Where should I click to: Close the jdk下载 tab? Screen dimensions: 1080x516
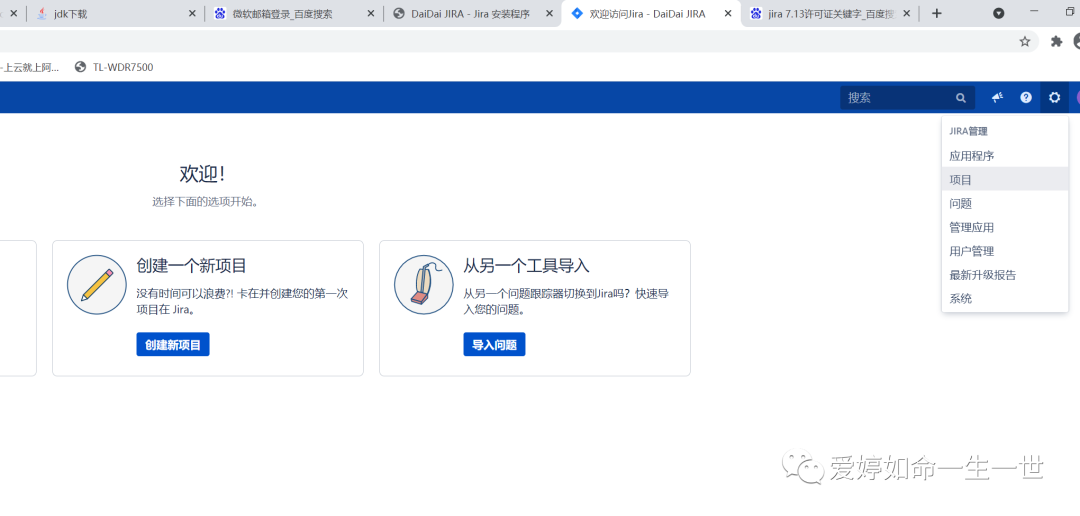(x=192, y=13)
